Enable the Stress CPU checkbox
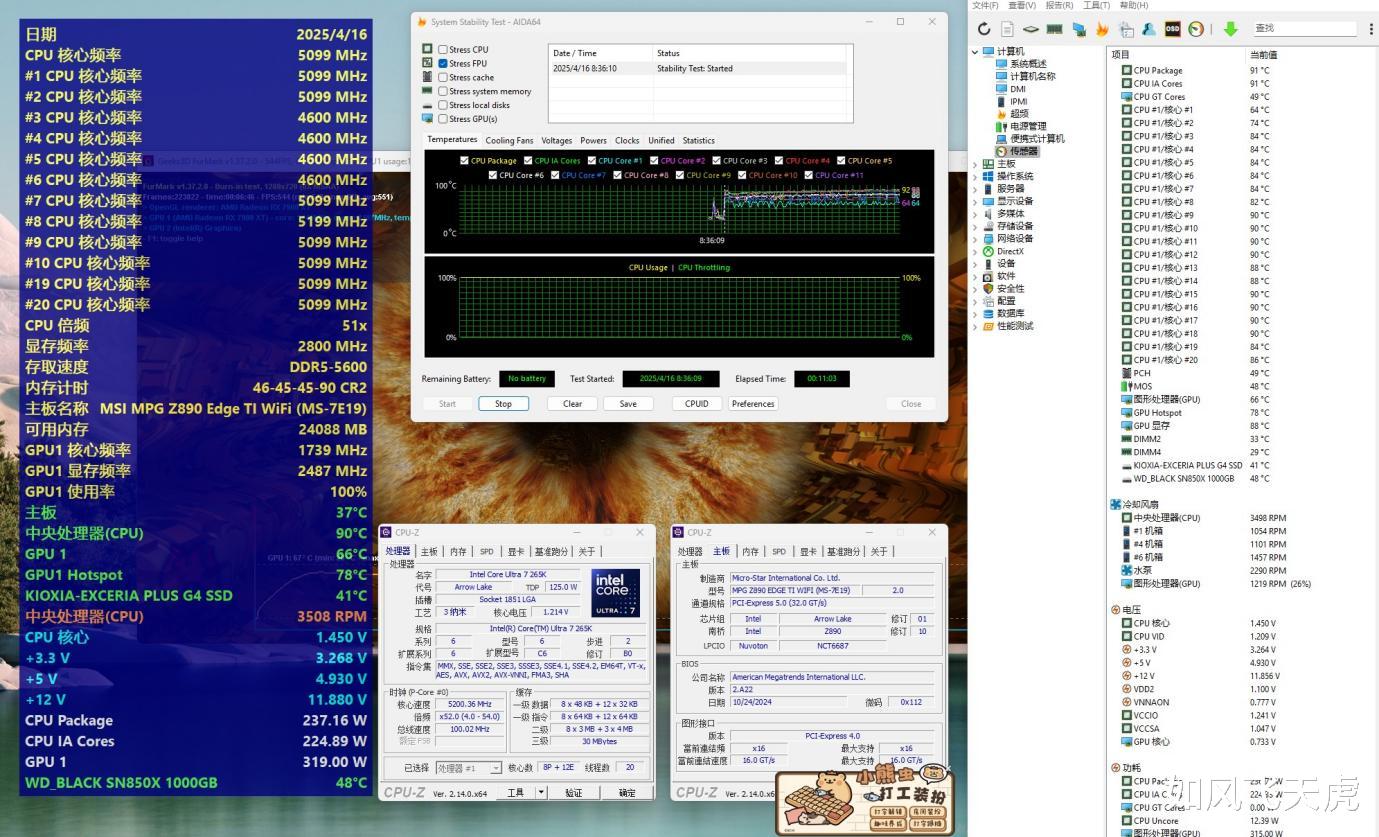The height and width of the screenshot is (837, 1379). click(x=443, y=49)
